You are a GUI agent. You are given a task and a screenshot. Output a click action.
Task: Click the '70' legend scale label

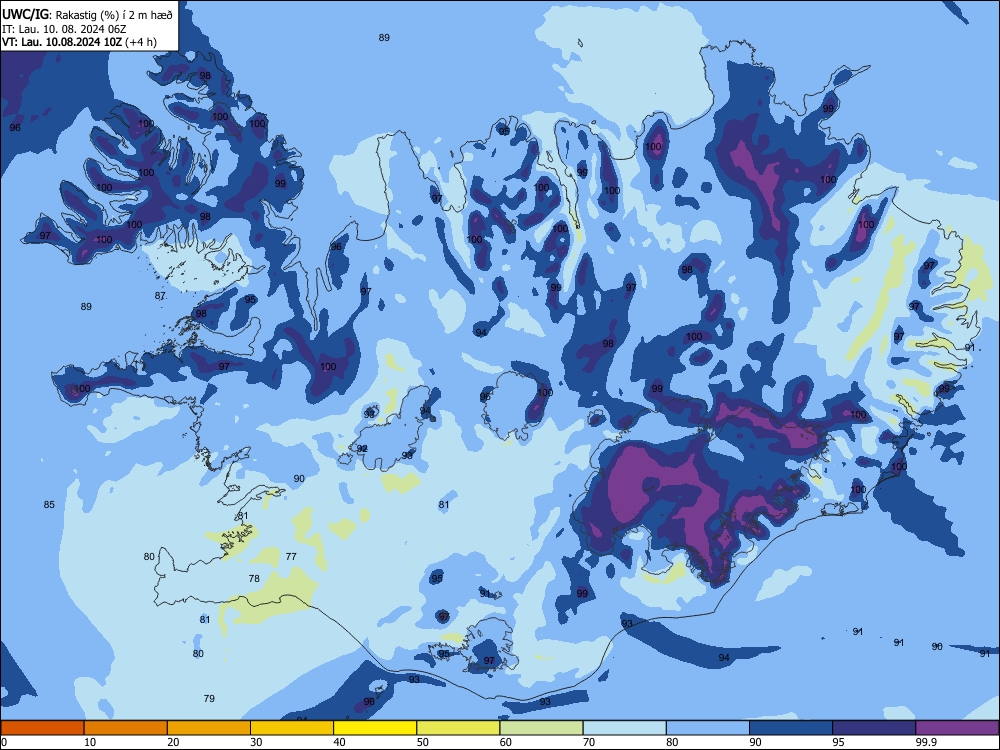tap(589, 742)
